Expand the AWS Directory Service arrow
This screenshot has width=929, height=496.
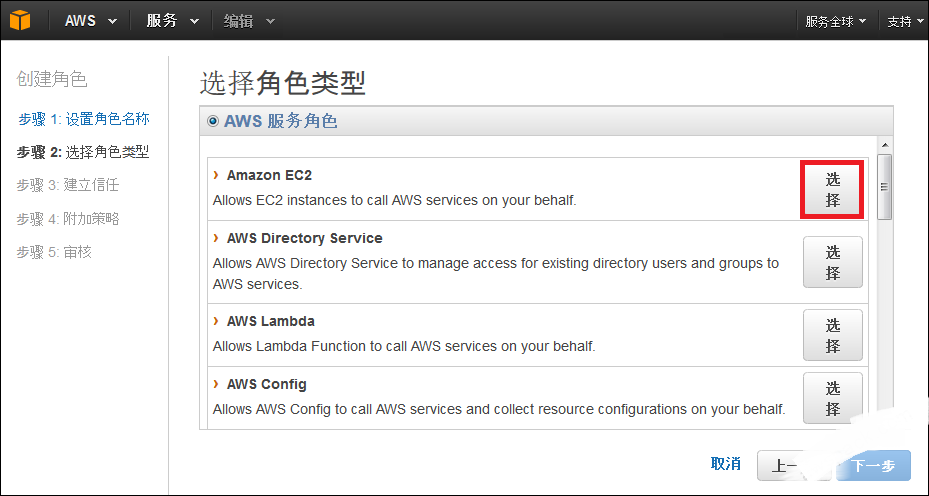tap(216, 238)
